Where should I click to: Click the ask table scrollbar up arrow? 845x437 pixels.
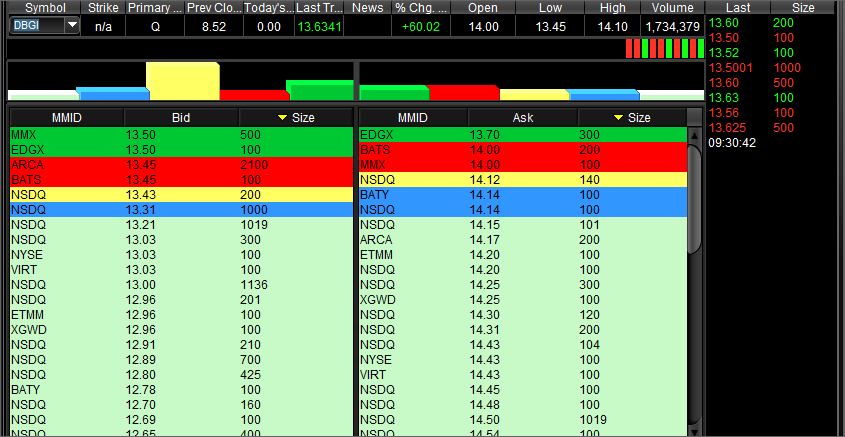coord(695,136)
